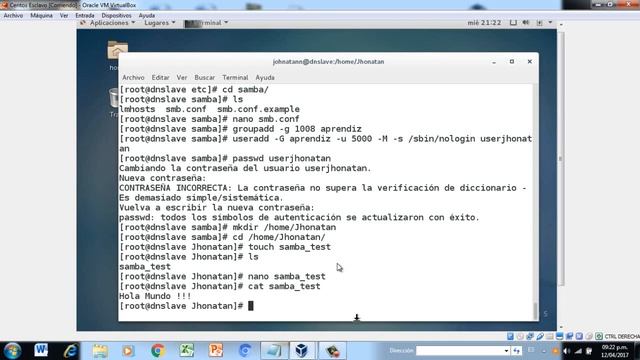The image size is (640, 360).
Task: Open the VirtualBox network adapter indicator
Action: coord(530,336)
